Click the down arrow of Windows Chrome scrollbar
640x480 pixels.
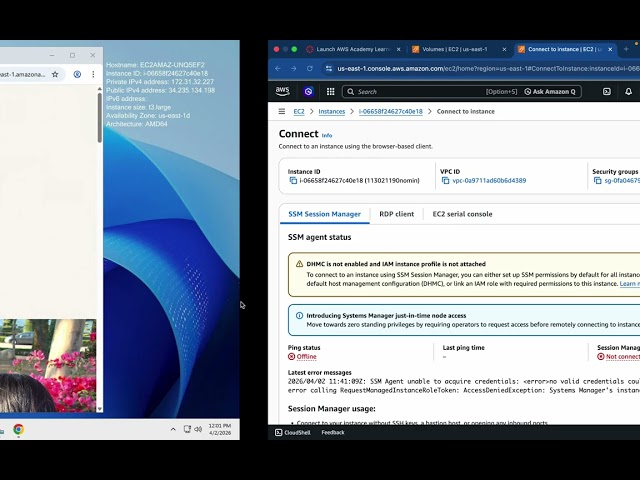tap(100, 409)
